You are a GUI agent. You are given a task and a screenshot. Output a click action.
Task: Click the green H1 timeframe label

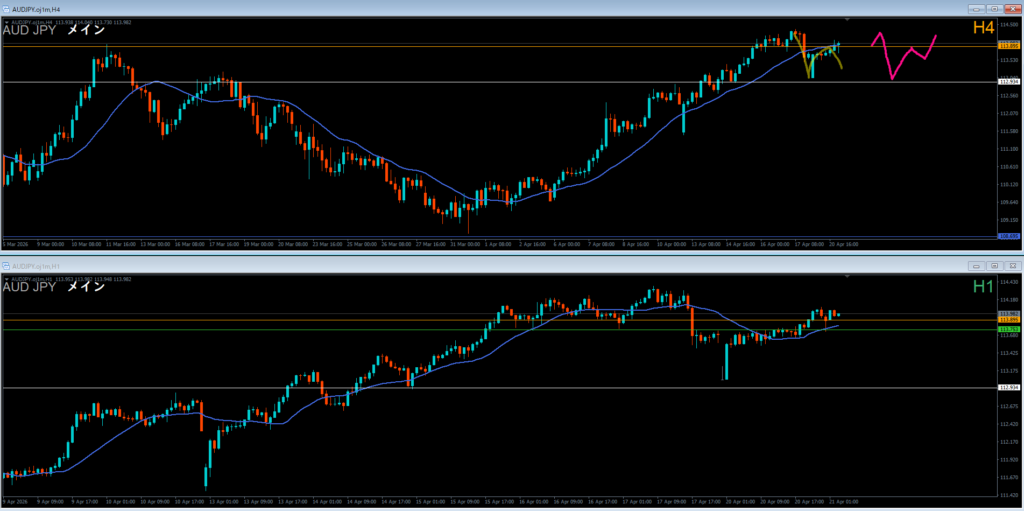click(985, 287)
